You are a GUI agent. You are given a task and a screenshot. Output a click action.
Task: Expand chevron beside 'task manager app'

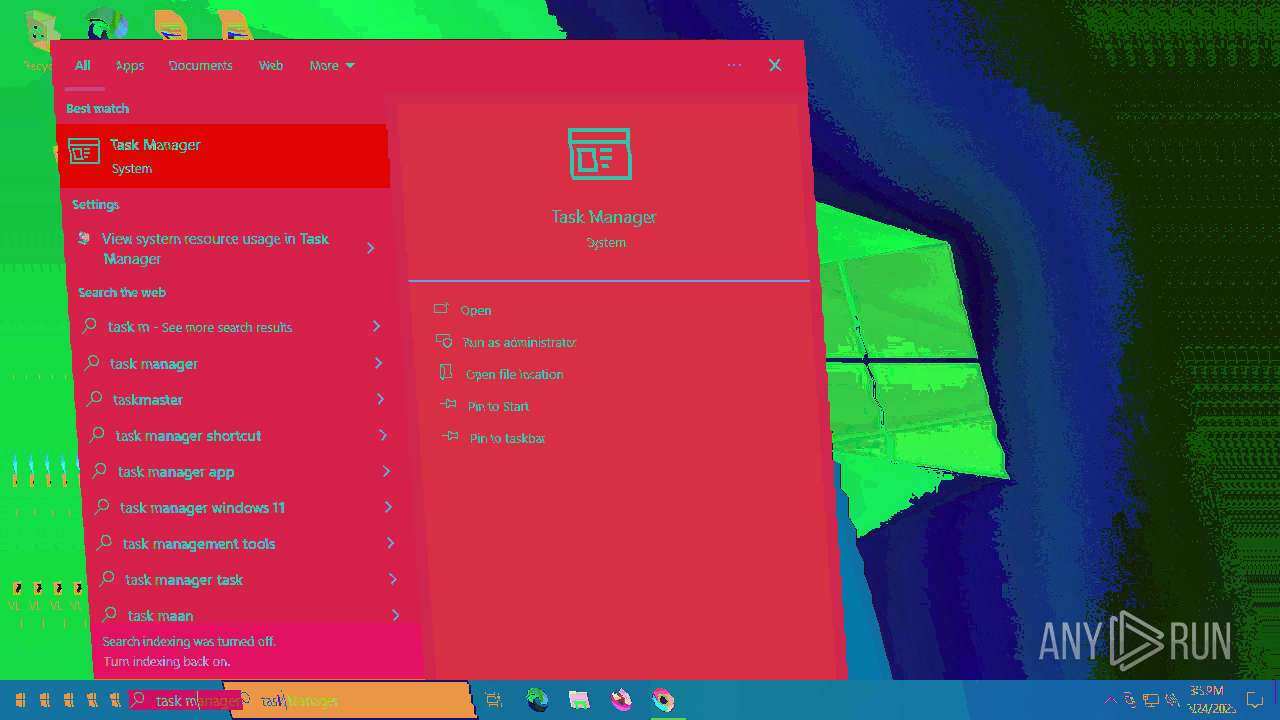(386, 471)
